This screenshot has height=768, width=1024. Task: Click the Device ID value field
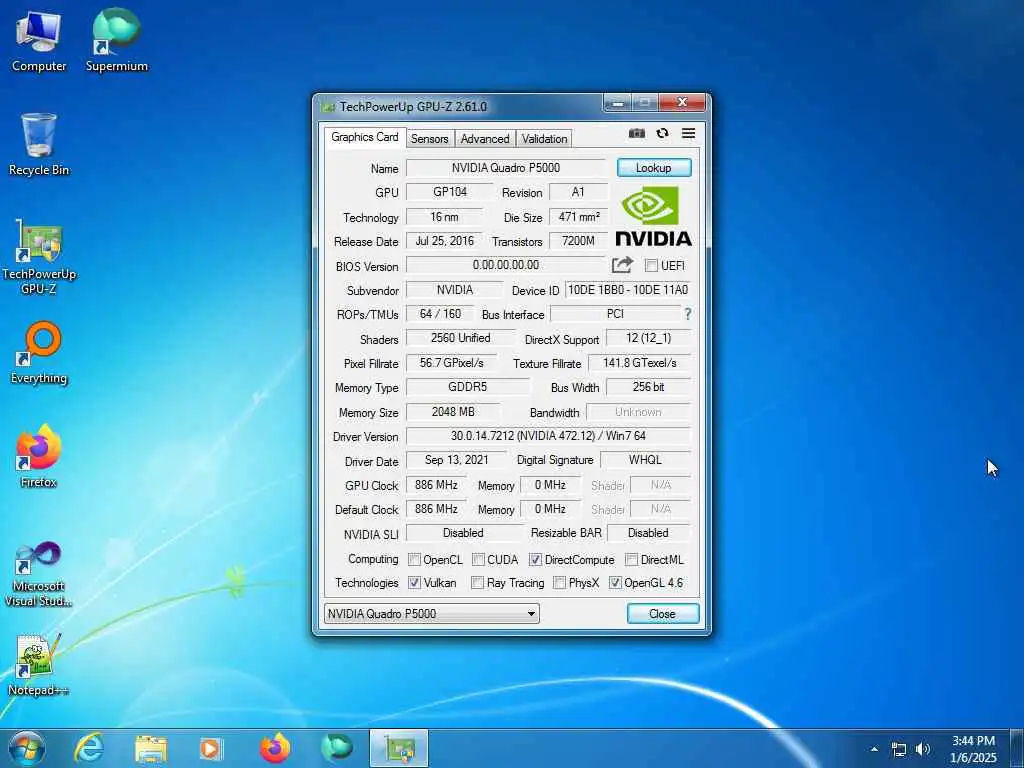[628, 290]
